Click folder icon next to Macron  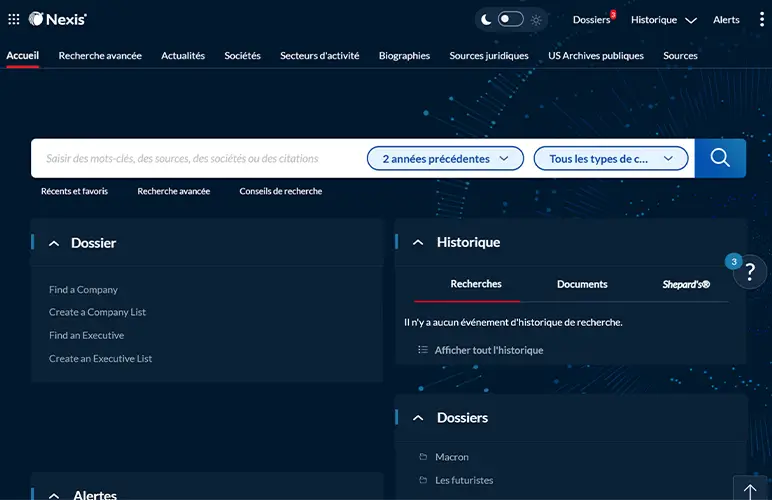click(423, 456)
